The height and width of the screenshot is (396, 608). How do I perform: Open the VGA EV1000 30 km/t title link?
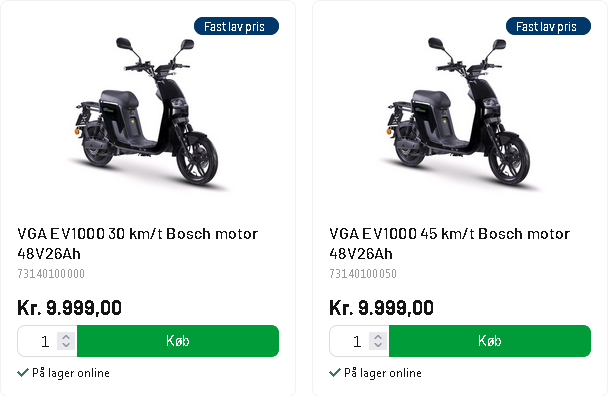(x=138, y=244)
